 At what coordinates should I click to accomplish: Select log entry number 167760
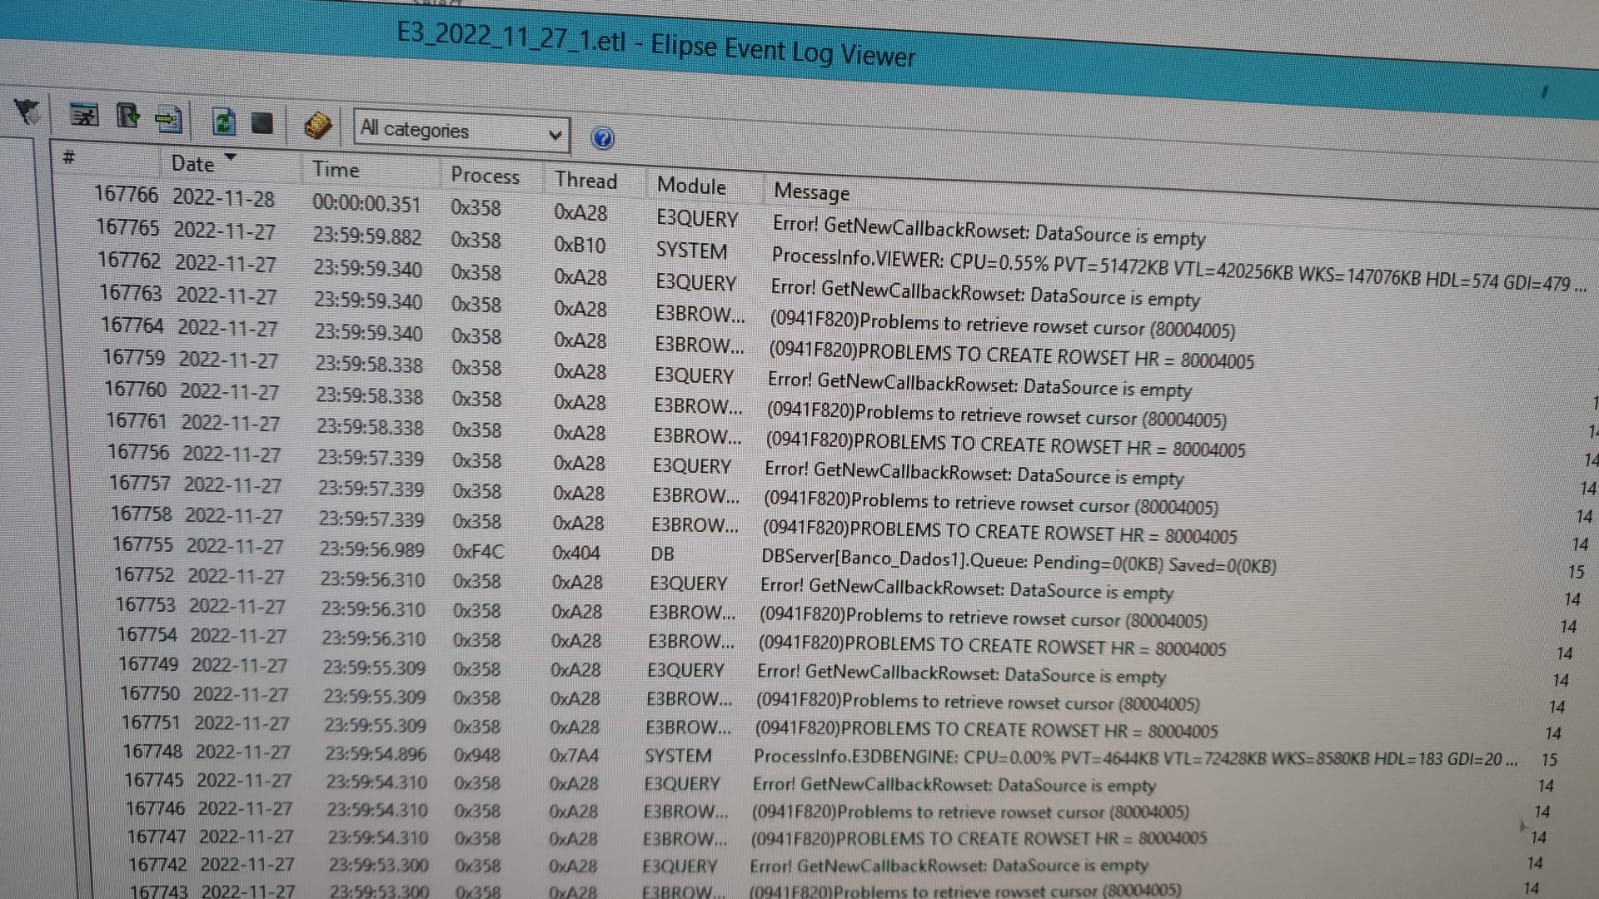tap(136, 388)
